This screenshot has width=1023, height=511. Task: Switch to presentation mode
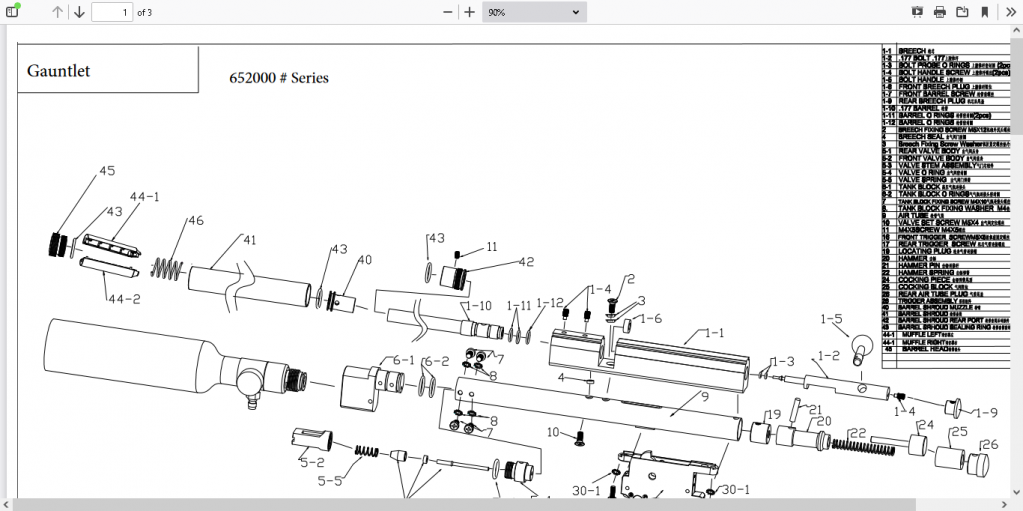click(917, 12)
